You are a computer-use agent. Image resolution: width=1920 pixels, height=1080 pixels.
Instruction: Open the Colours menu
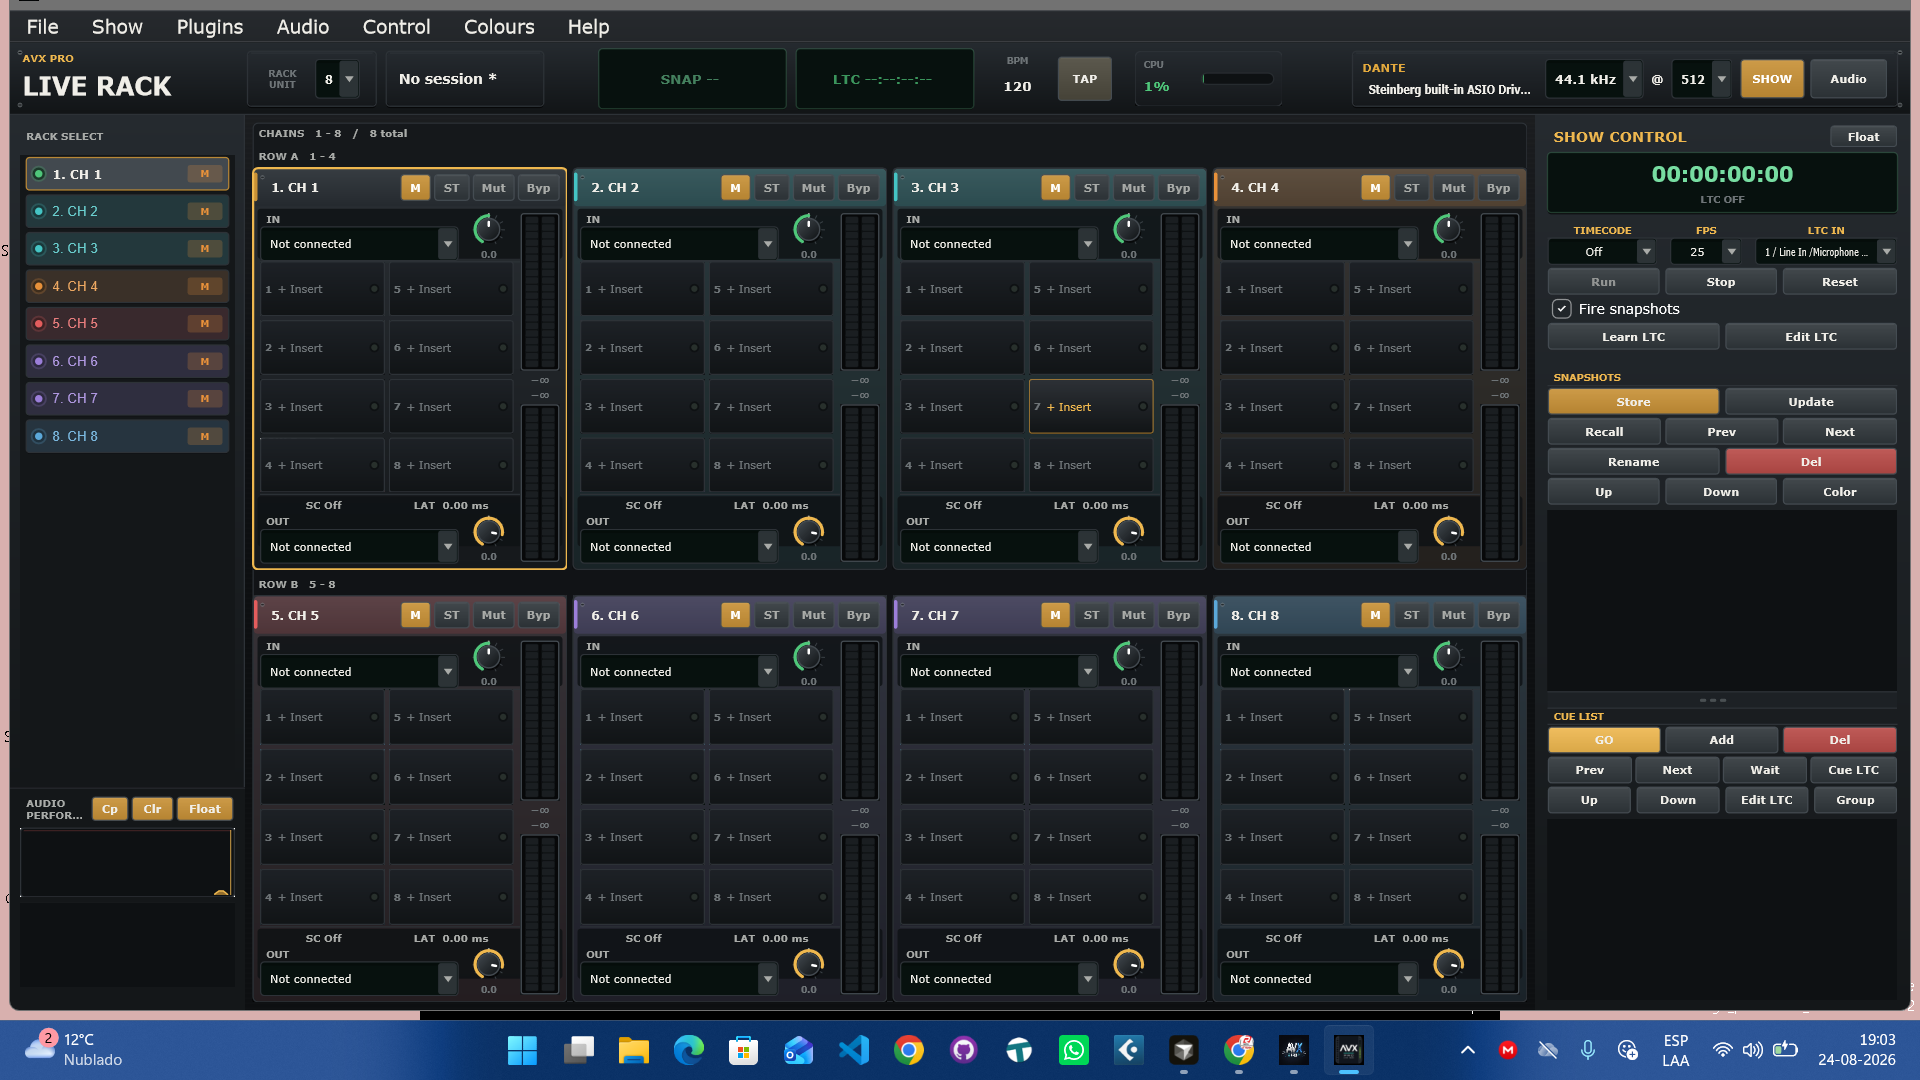click(x=499, y=27)
